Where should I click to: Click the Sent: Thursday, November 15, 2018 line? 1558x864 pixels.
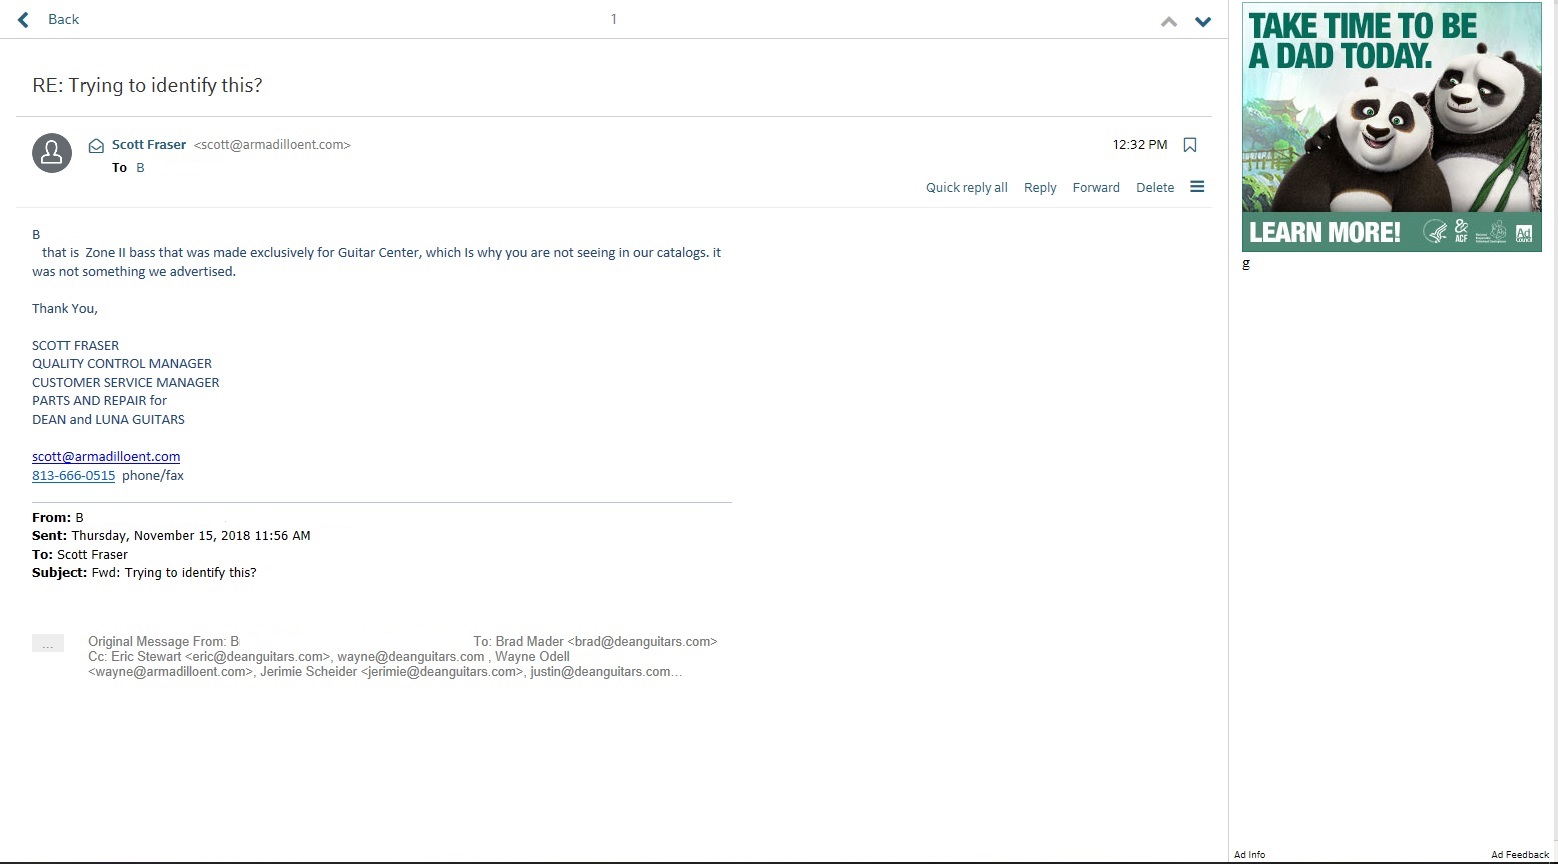[x=171, y=536]
